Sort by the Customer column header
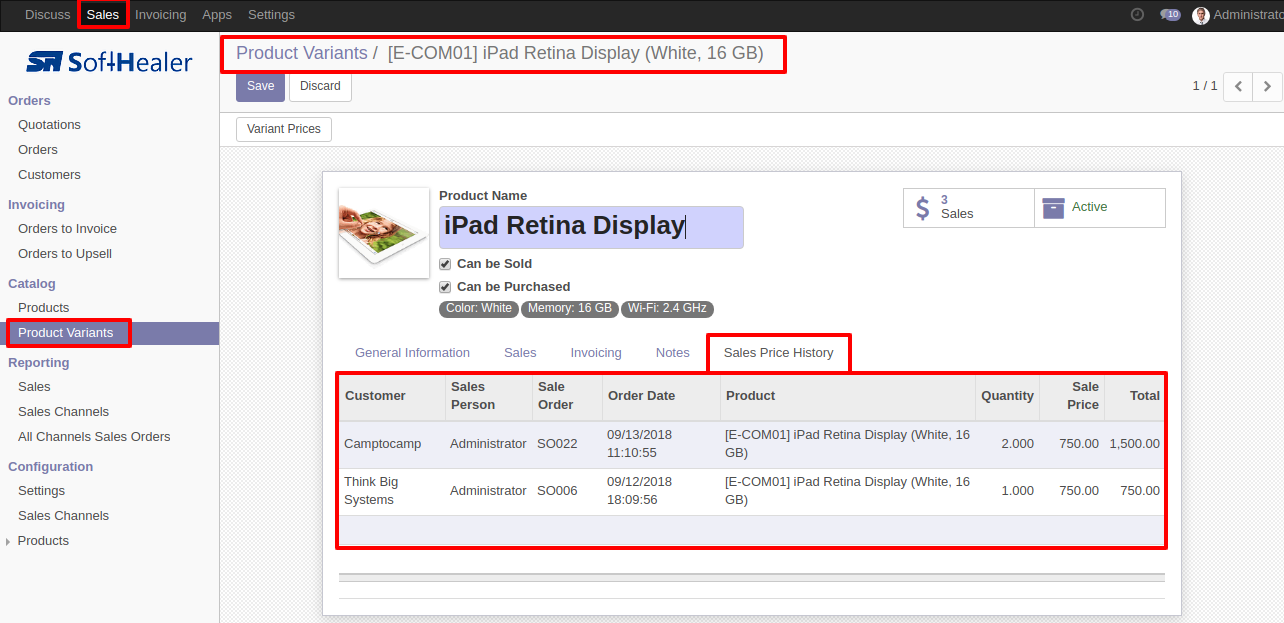1284x623 pixels. [x=392, y=397]
